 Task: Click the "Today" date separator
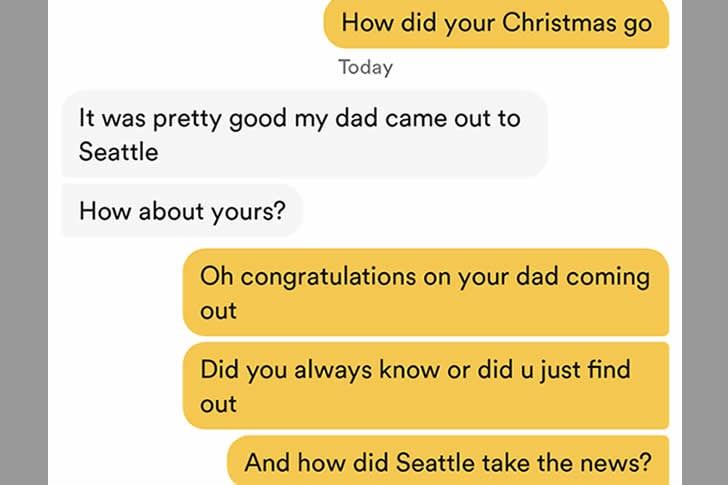click(365, 68)
